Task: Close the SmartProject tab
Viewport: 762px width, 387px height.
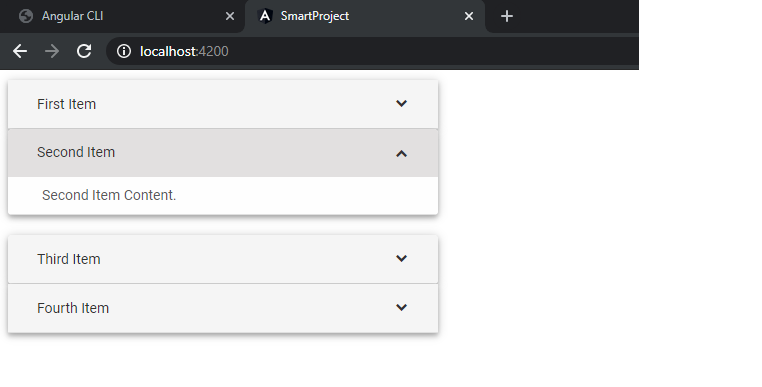Action: [469, 16]
